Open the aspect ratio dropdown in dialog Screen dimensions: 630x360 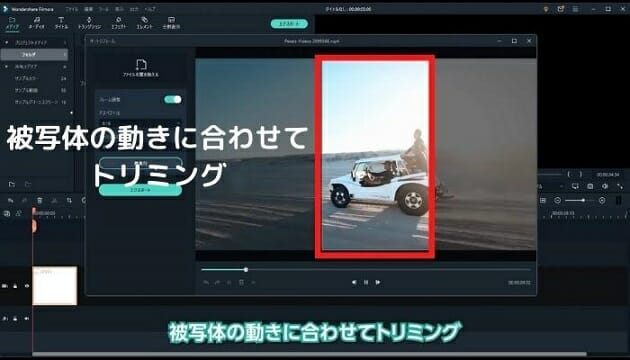pyautogui.click(x=140, y=123)
